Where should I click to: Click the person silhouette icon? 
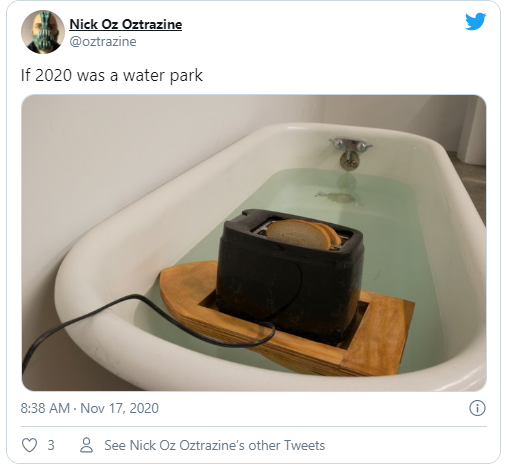87,445
